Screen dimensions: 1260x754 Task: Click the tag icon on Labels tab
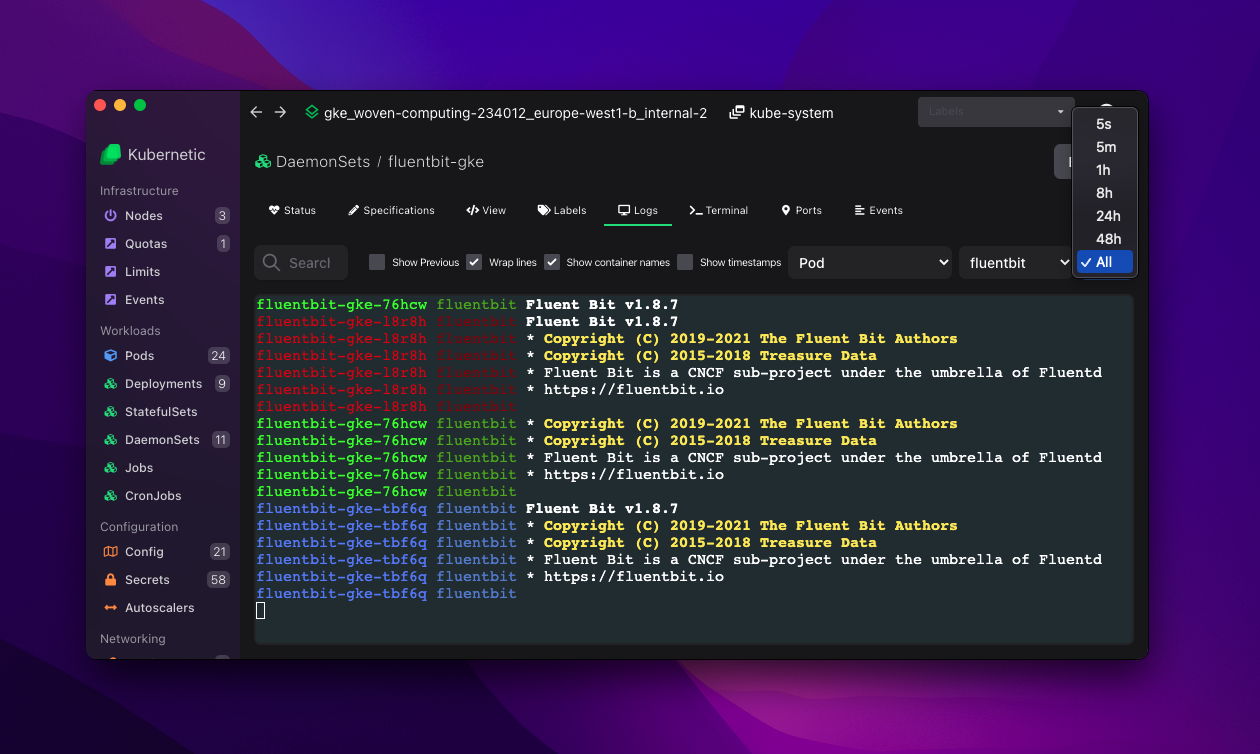(x=544, y=211)
